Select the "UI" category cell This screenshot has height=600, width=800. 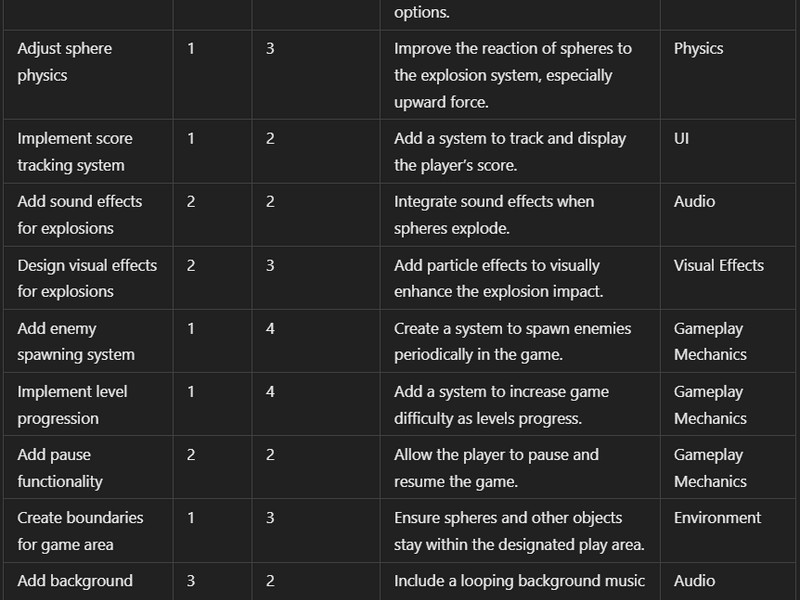pos(681,139)
